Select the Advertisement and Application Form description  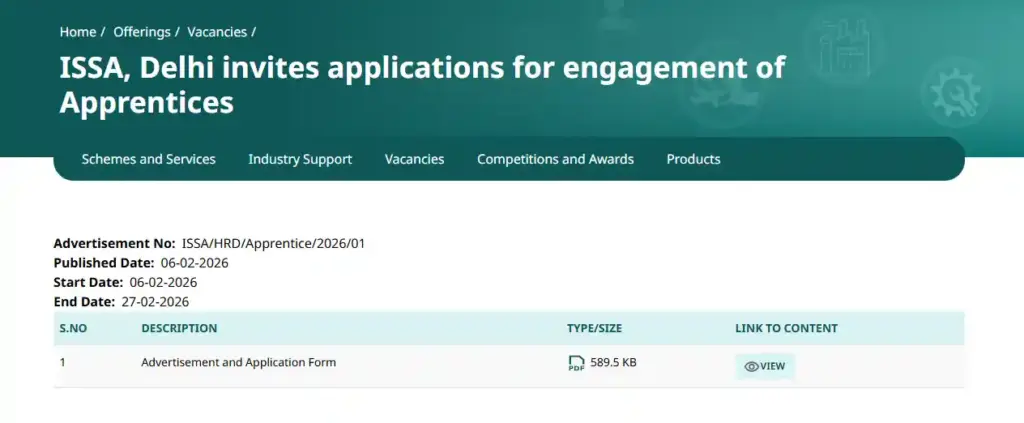(x=238, y=362)
